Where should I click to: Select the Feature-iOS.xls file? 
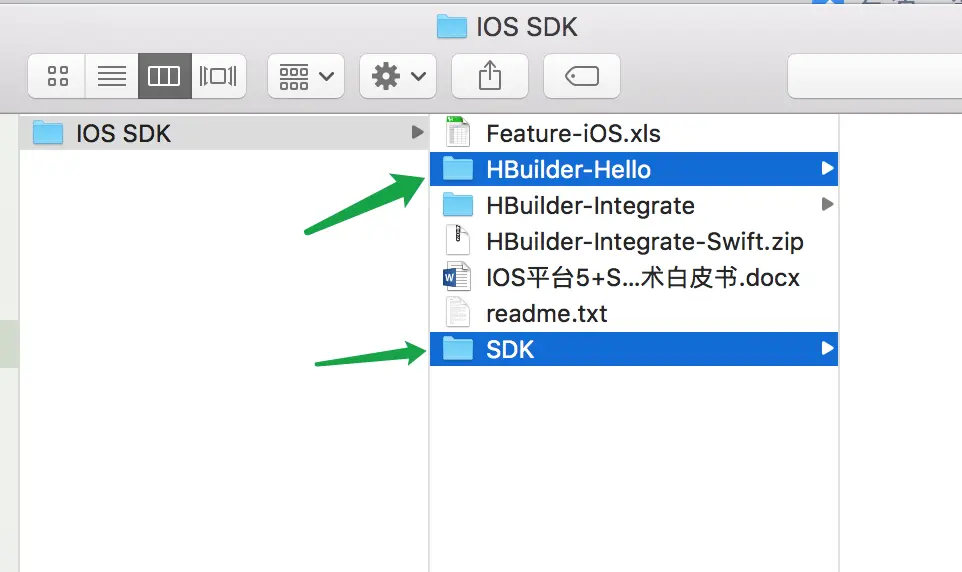[634, 133]
